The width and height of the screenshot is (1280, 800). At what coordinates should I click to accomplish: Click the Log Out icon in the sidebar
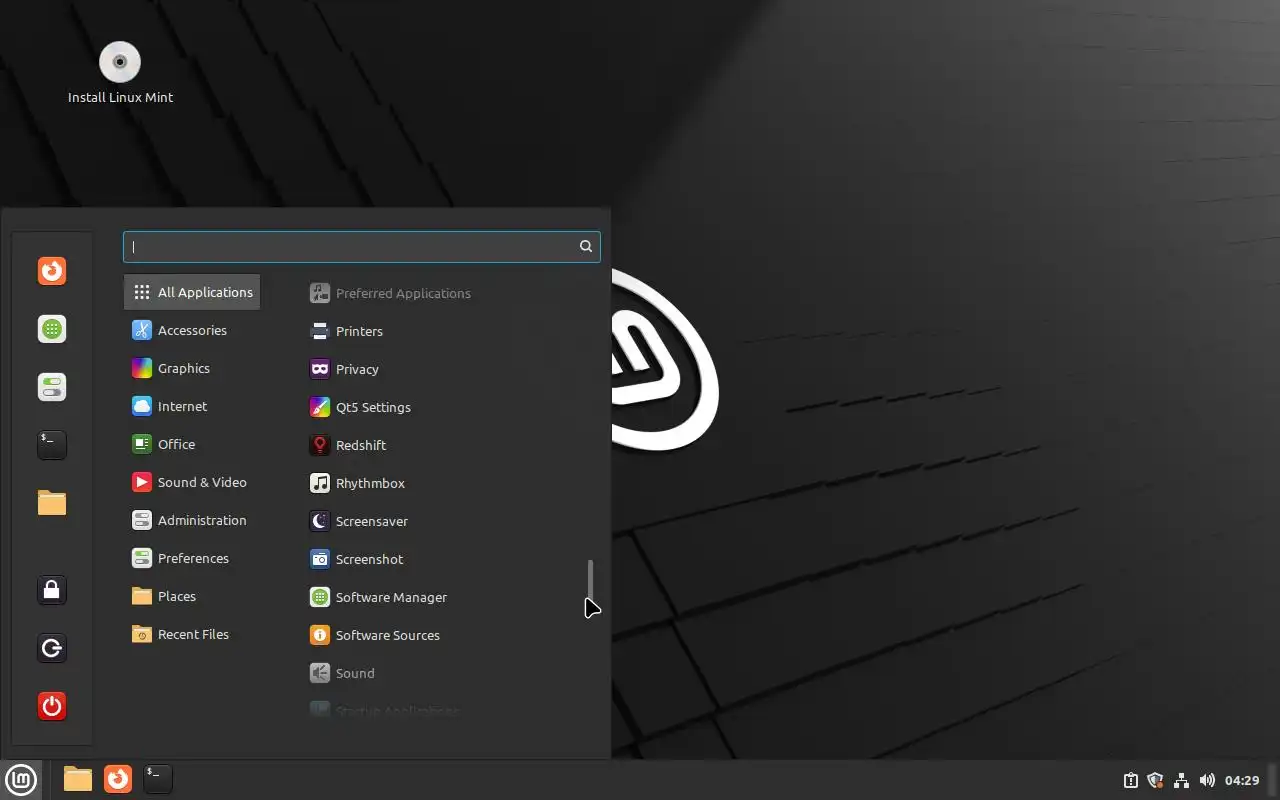tap(52, 648)
